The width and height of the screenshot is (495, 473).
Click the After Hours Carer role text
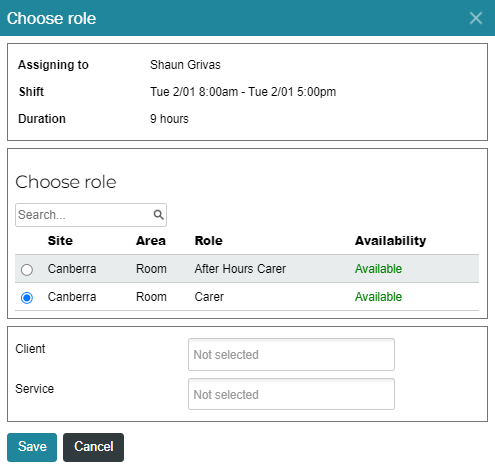[x=240, y=269]
